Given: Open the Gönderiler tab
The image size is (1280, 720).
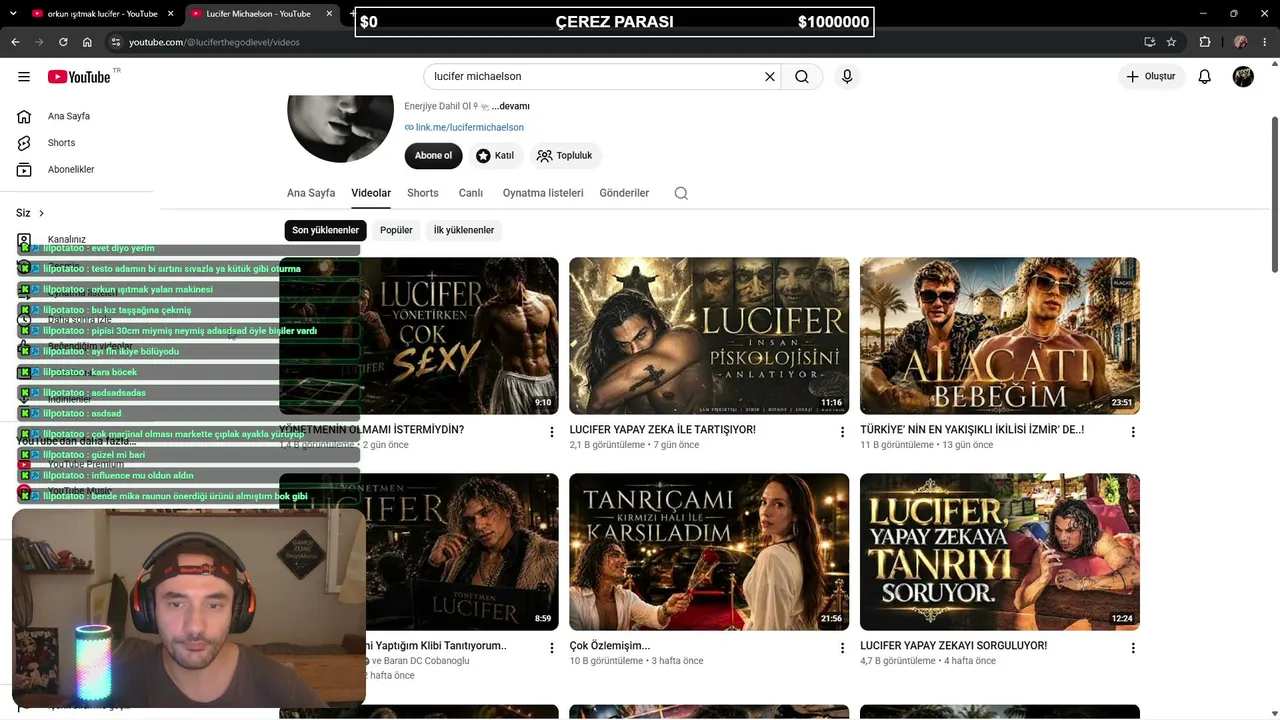Looking at the screenshot, I should [x=624, y=193].
